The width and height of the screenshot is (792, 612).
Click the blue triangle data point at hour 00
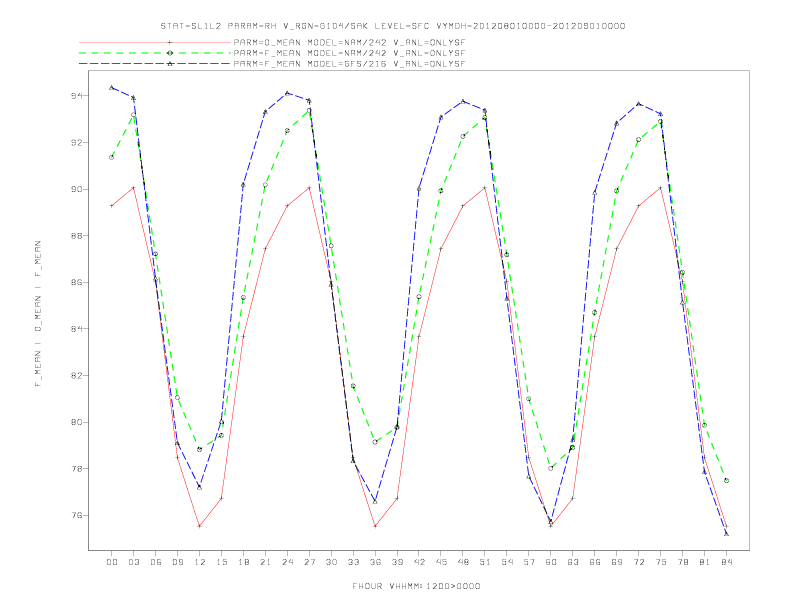pos(112,87)
